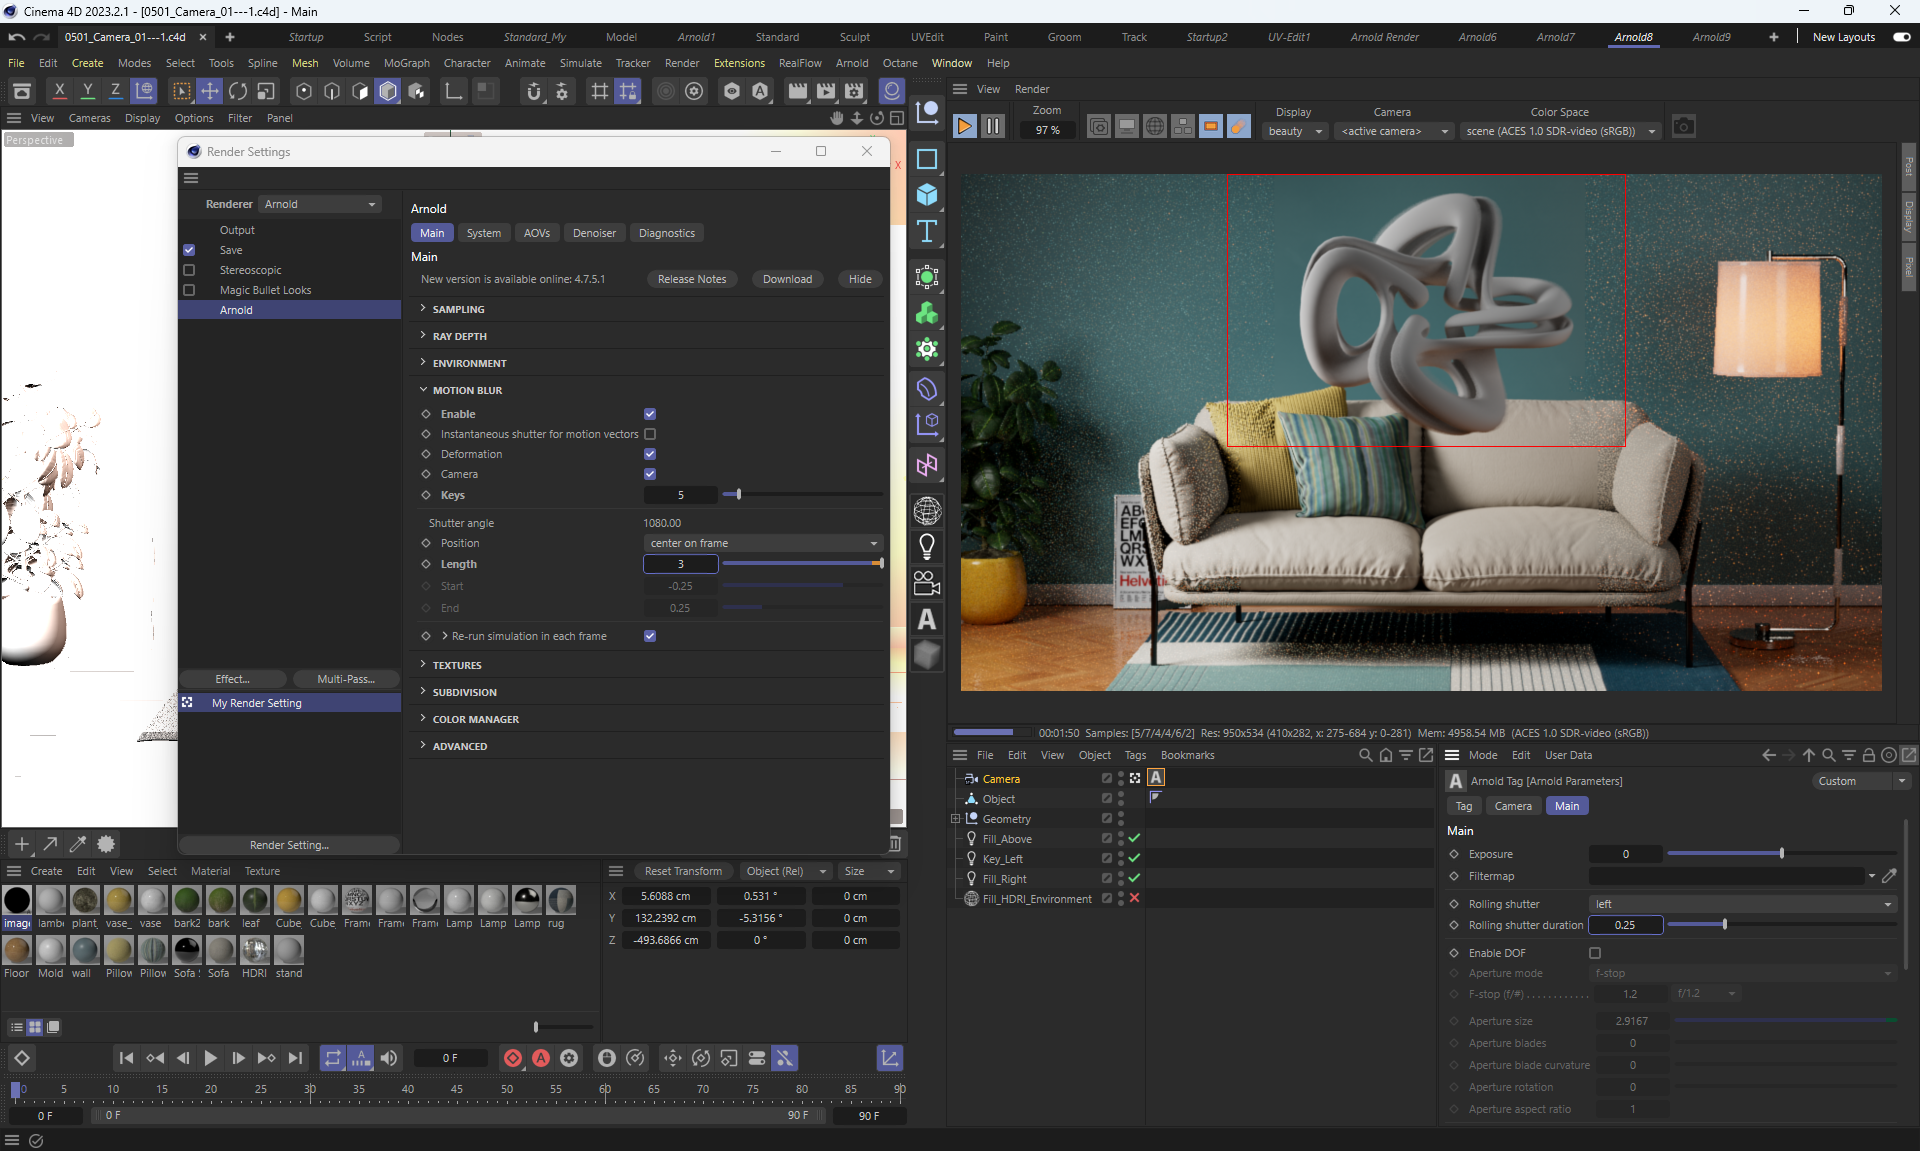Adjust the motion blur Keys slider

739,495
